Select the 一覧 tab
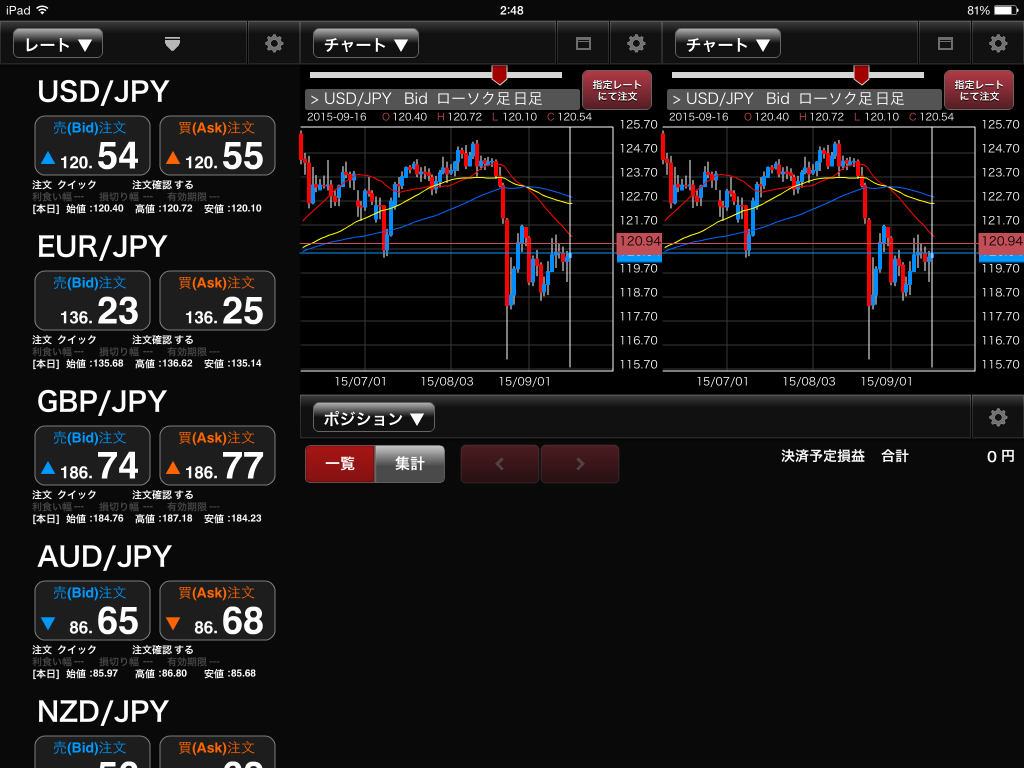The width and height of the screenshot is (1024, 768). tap(340, 464)
